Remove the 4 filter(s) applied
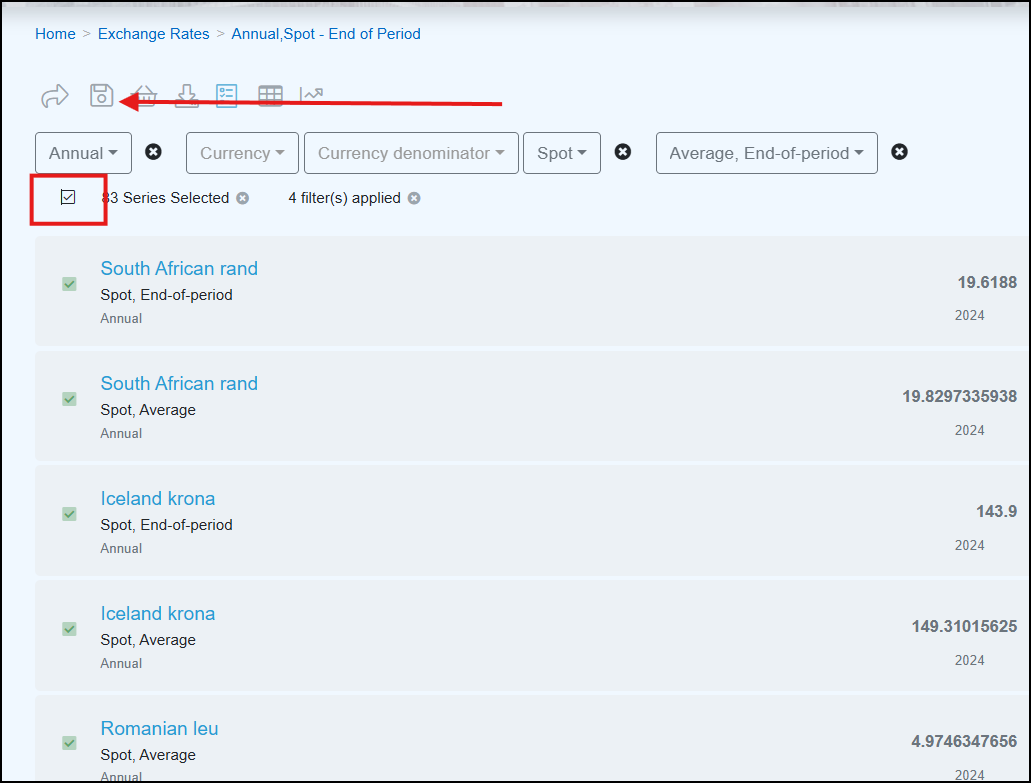This screenshot has width=1031, height=783. coord(414,198)
